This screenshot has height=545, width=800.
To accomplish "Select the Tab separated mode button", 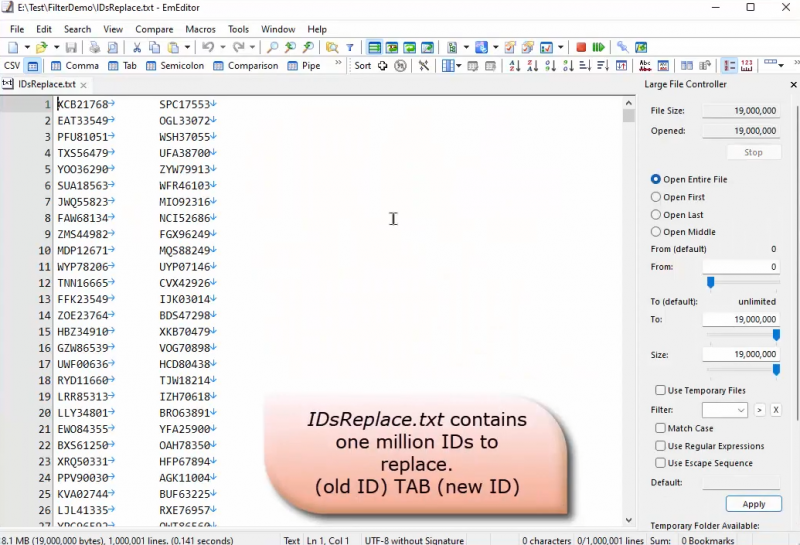I will click(x=122, y=66).
